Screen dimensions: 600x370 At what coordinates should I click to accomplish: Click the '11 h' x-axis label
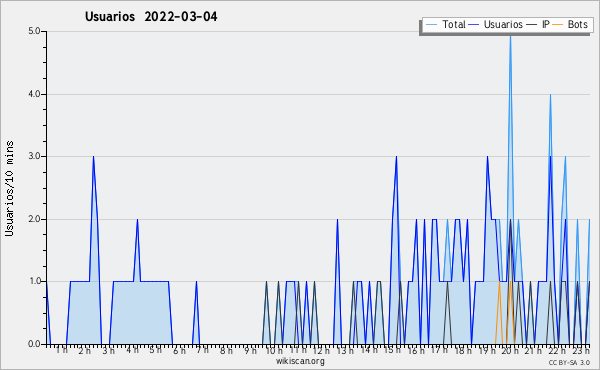(298, 350)
